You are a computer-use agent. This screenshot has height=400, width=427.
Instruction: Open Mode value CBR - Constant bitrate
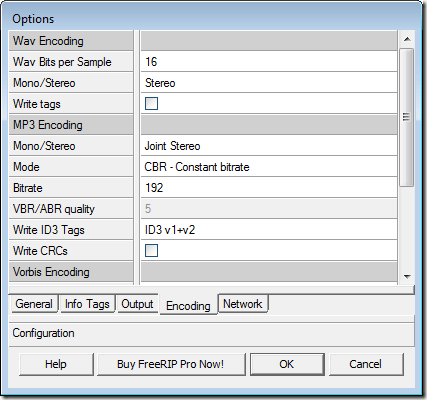(269, 167)
